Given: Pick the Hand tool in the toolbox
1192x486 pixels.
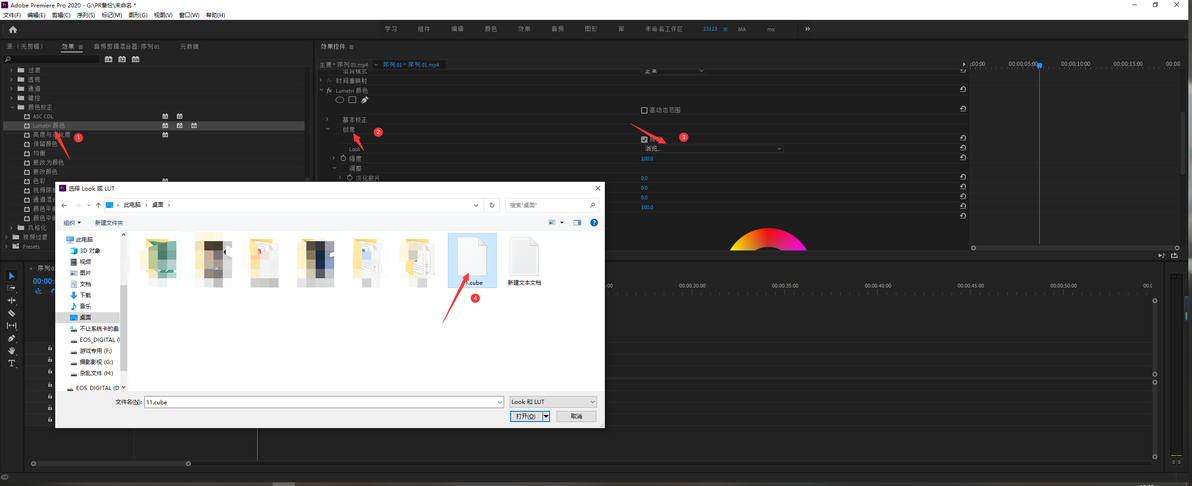Looking at the screenshot, I should [11, 351].
